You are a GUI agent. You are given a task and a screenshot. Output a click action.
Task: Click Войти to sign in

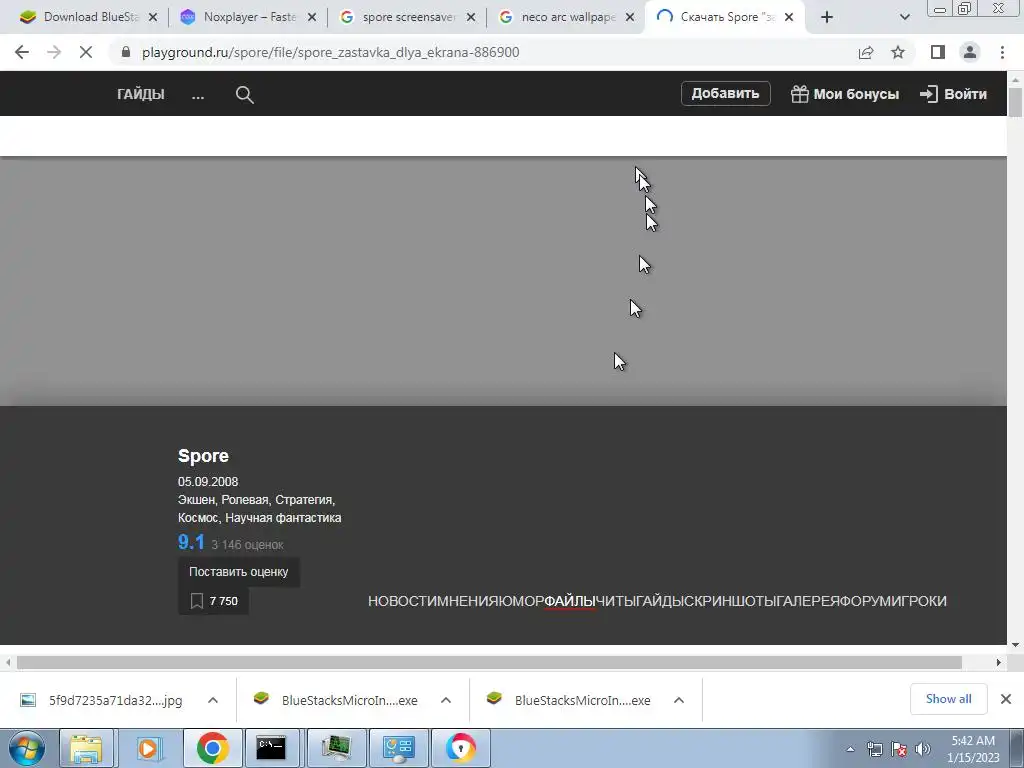(x=953, y=94)
